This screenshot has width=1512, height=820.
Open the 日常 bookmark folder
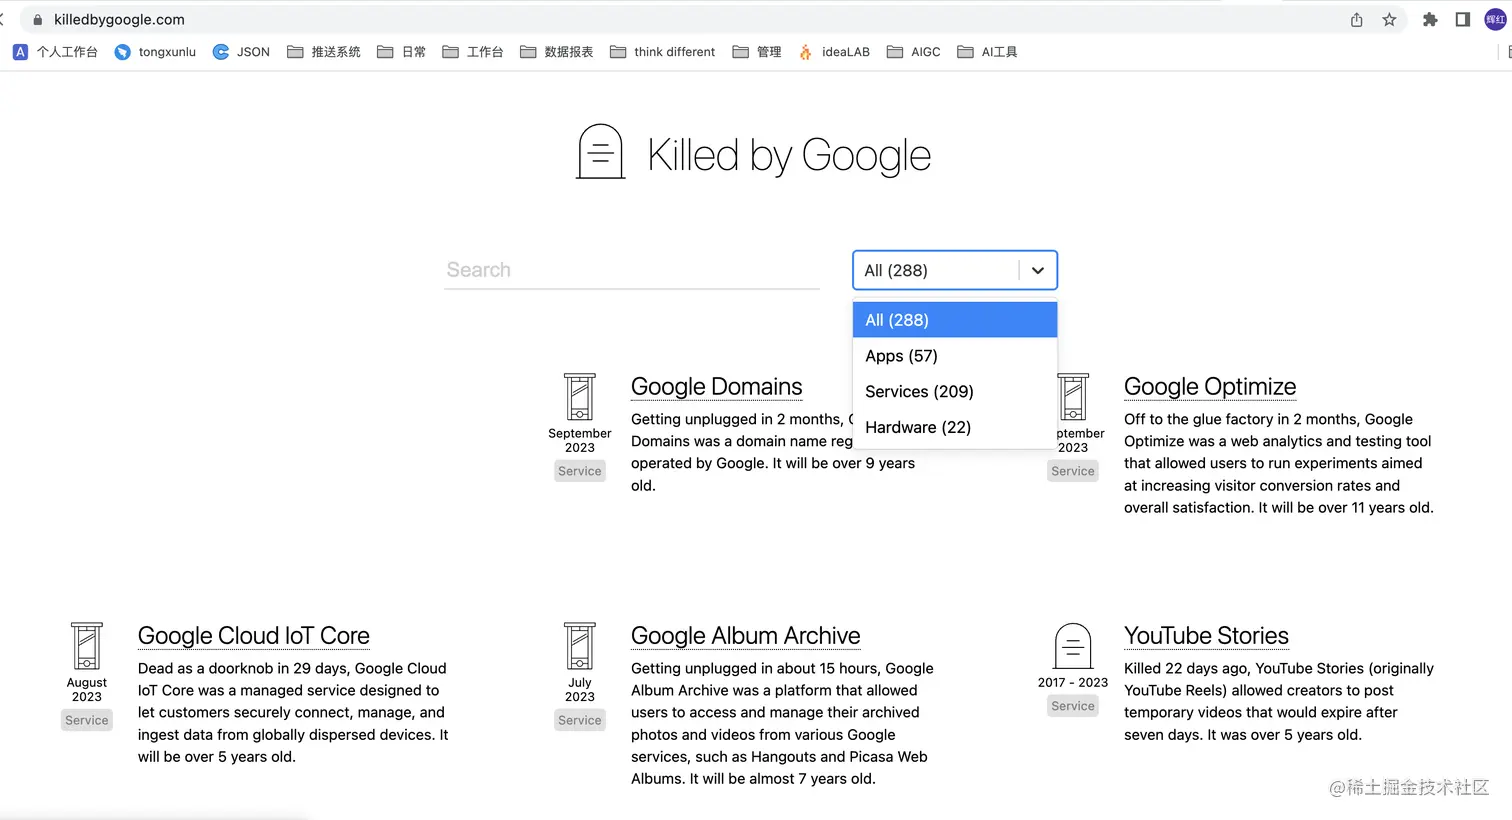401,52
